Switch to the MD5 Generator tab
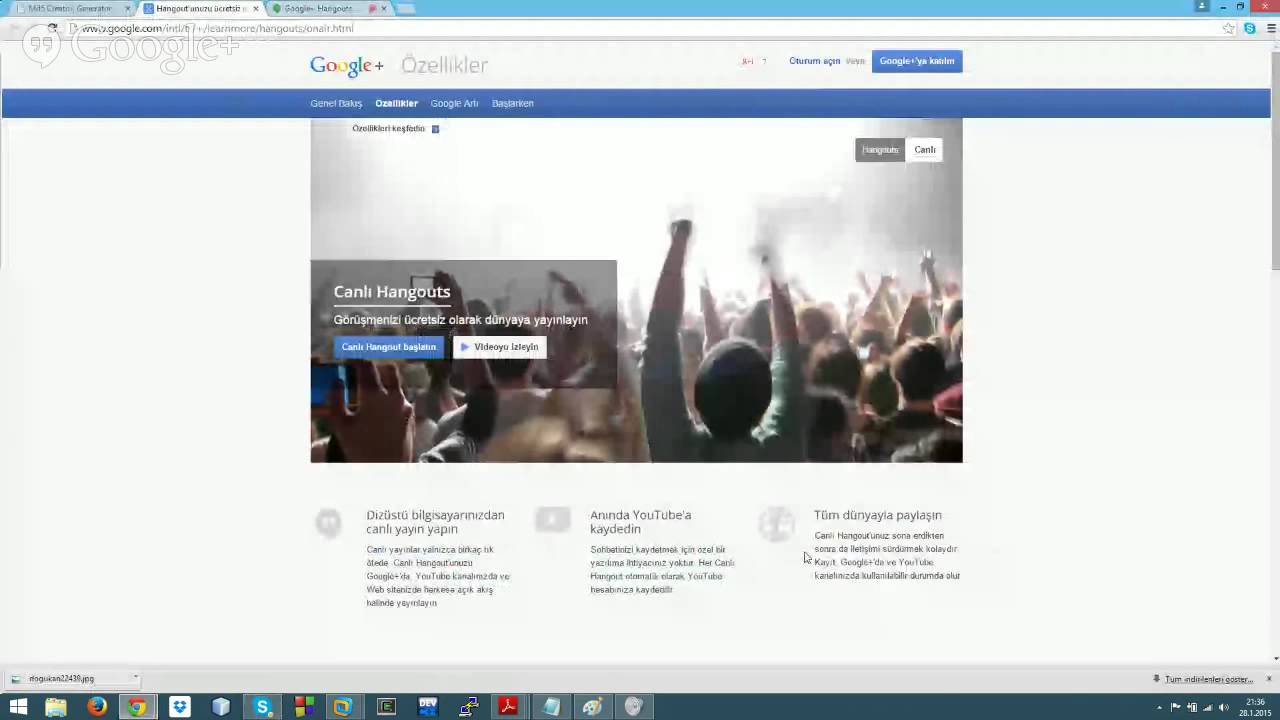 point(70,8)
